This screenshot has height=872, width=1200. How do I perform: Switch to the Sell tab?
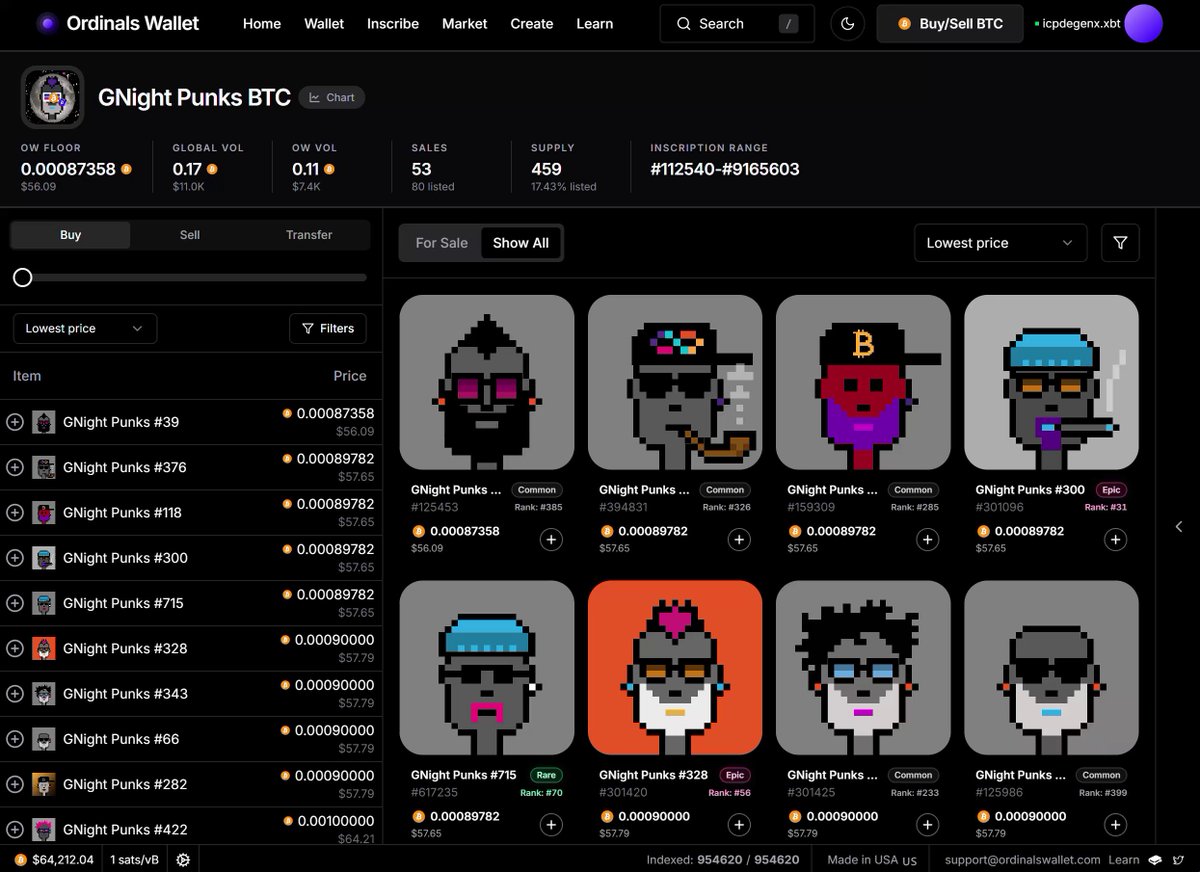pos(190,235)
